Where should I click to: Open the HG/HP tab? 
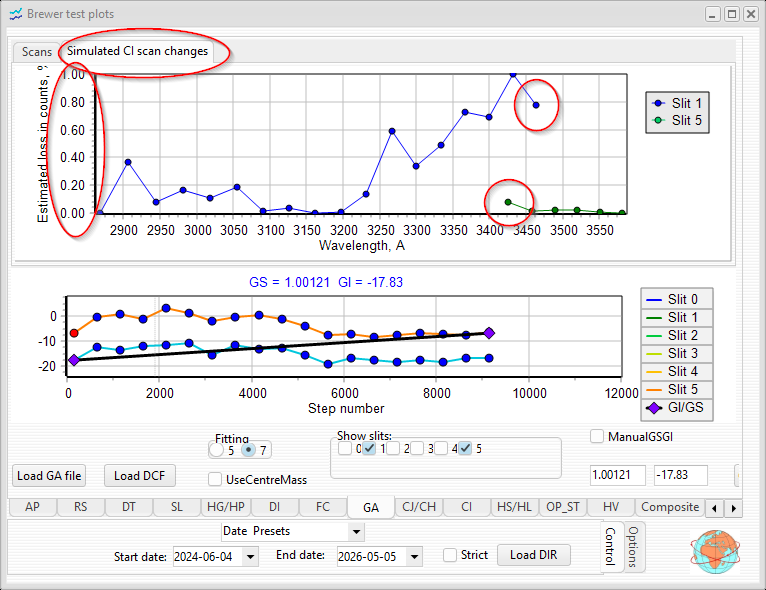coord(226,507)
